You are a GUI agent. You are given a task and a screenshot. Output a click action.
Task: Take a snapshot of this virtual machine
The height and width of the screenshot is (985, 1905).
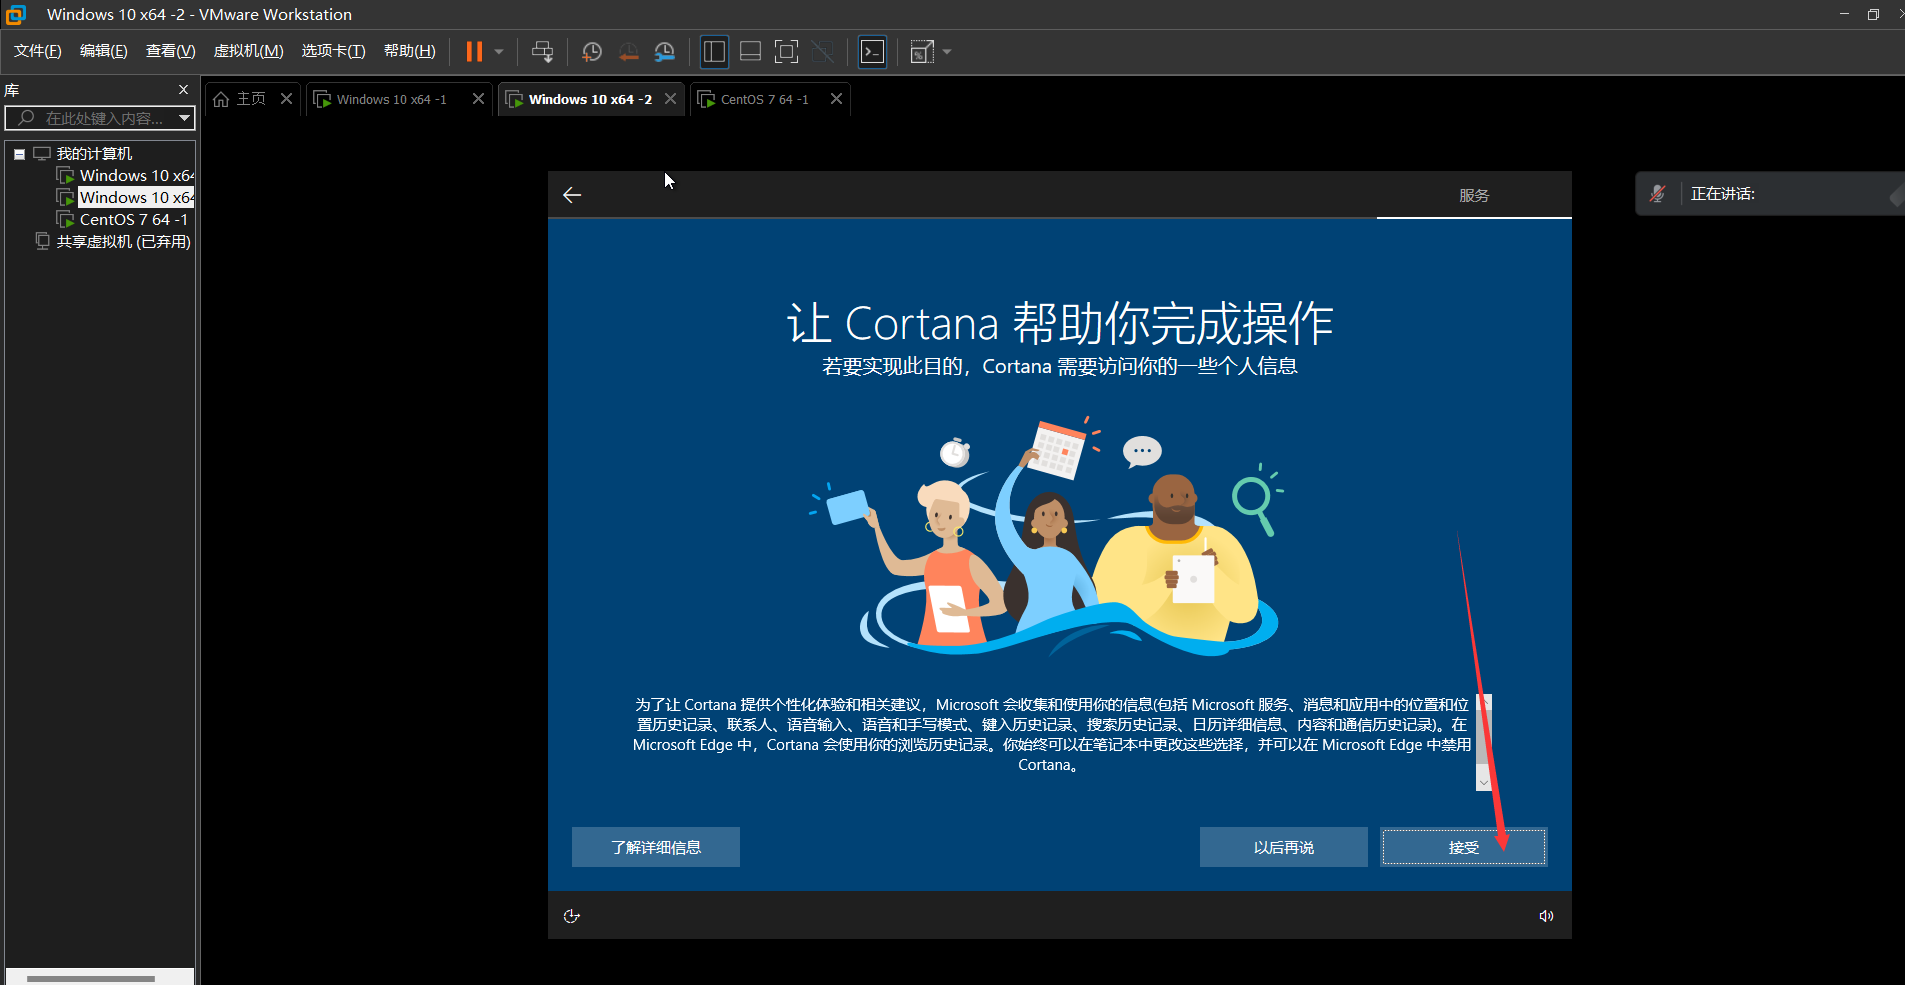[x=592, y=52]
